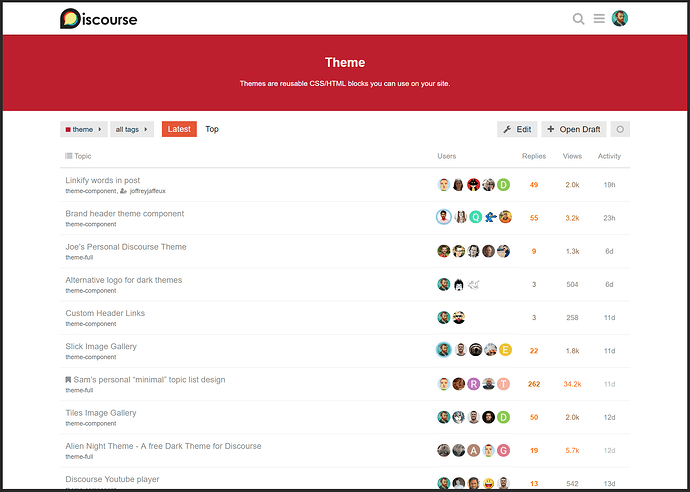Open Sam's personal "minimal" topic list design
This screenshot has height=492, width=690.
(x=149, y=380)
